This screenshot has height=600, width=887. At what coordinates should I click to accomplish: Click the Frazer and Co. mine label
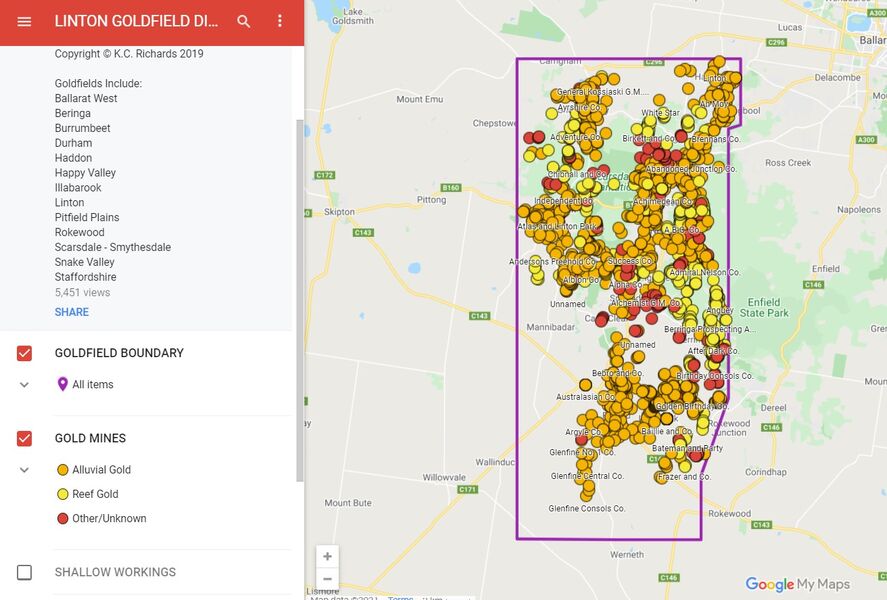[684, 477]
